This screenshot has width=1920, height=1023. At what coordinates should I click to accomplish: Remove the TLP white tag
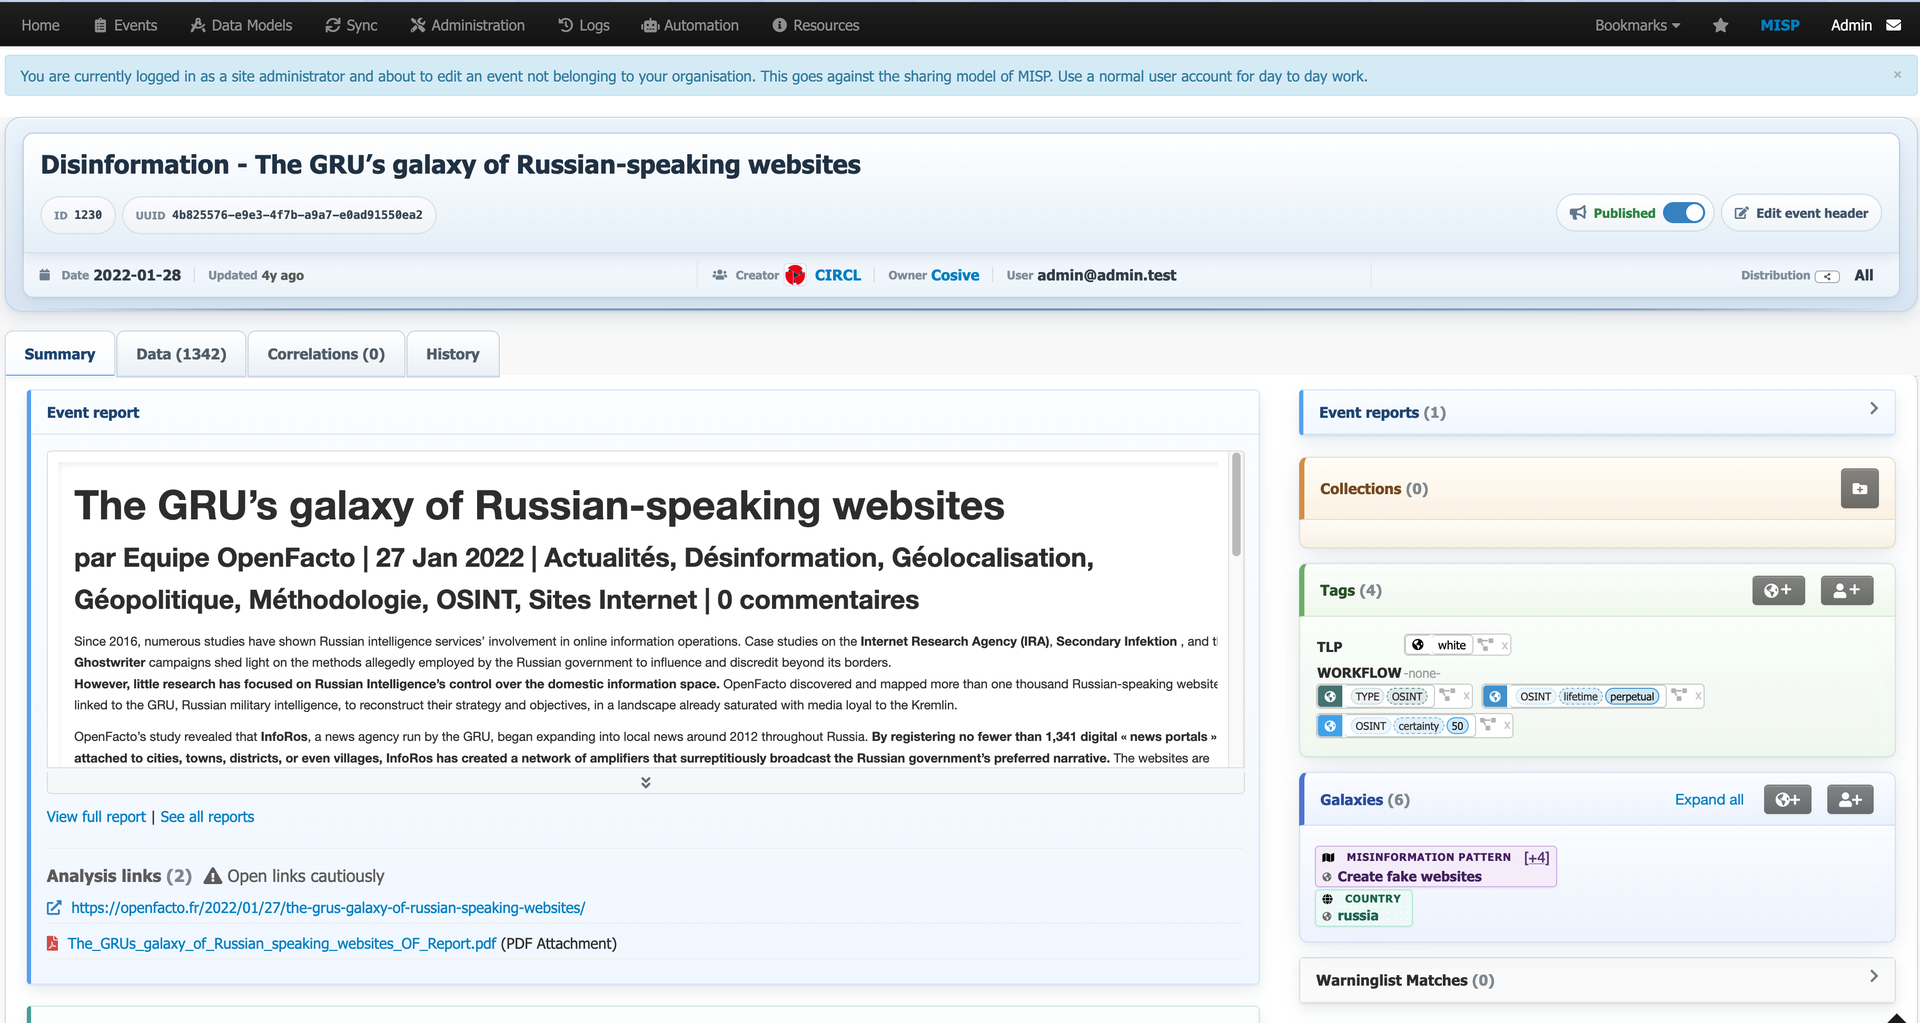click(x=1504, y=646)
